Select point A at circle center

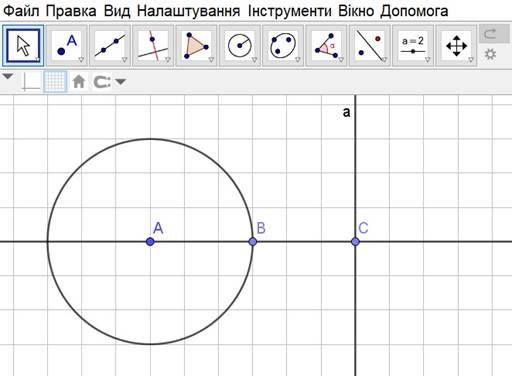150,242
